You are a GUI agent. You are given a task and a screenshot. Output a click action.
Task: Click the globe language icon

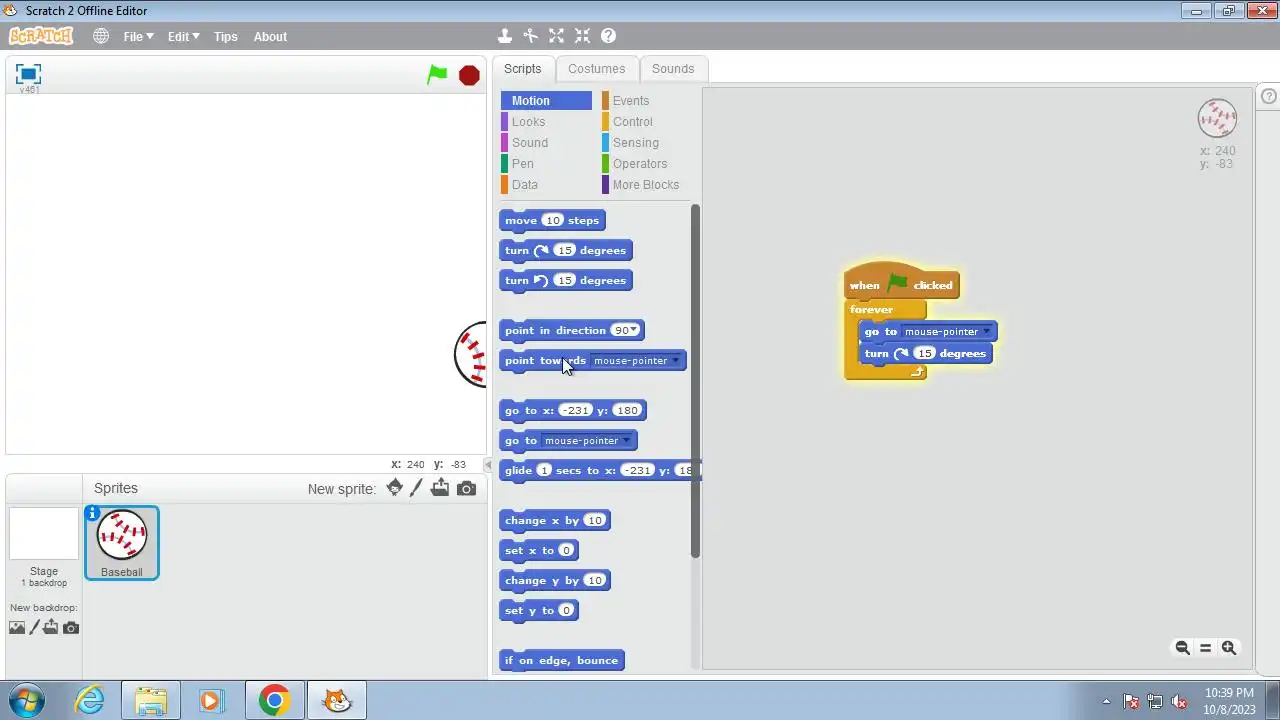[x=101, y=36]
